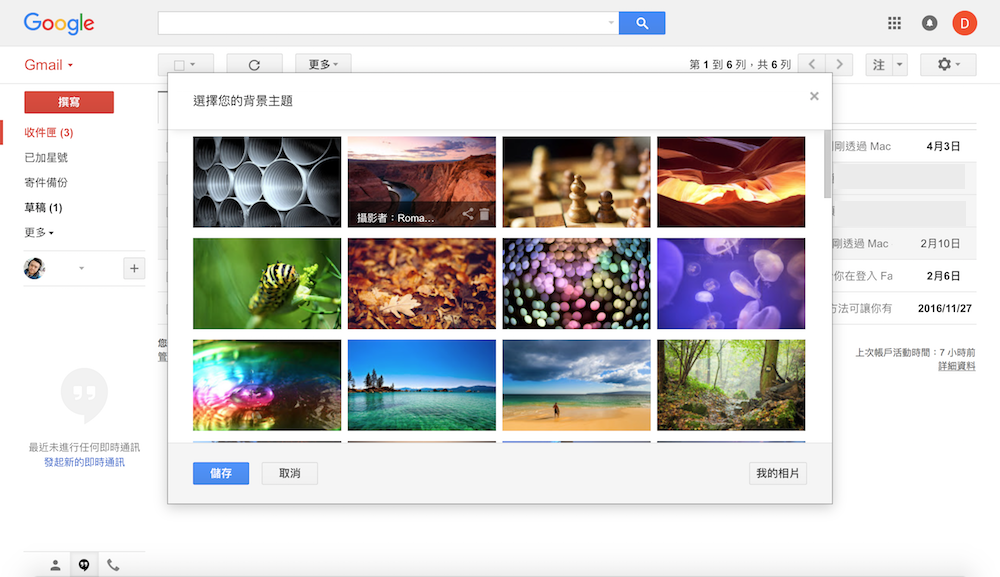
Task: Open search options dropdown arrow
Action: [611, 23]
